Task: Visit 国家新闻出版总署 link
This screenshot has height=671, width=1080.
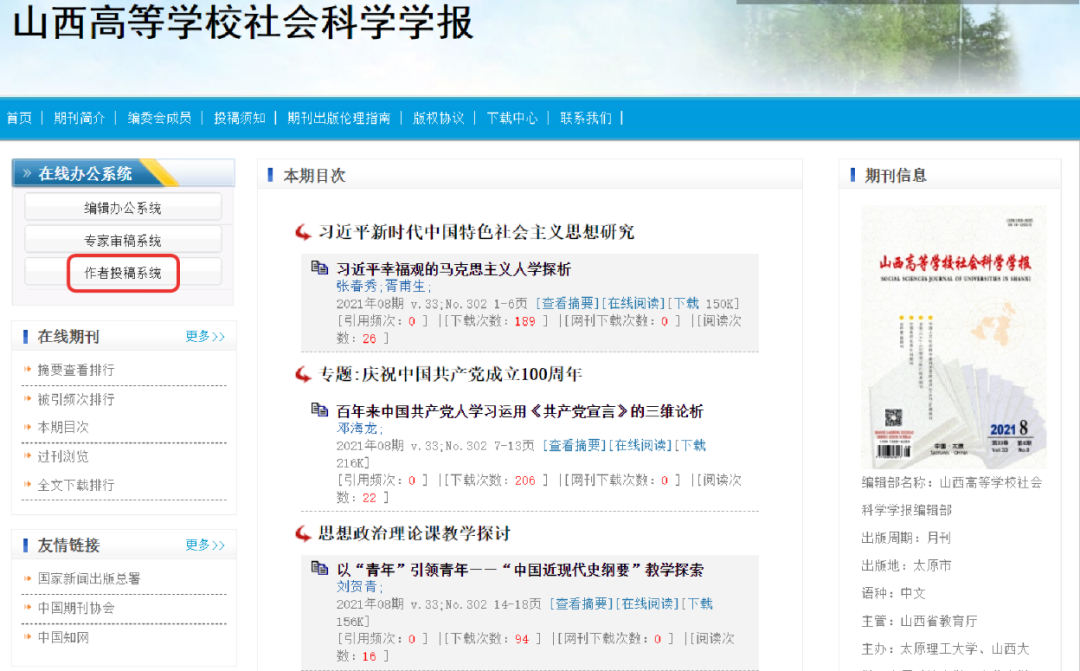Action: (89, 579)
